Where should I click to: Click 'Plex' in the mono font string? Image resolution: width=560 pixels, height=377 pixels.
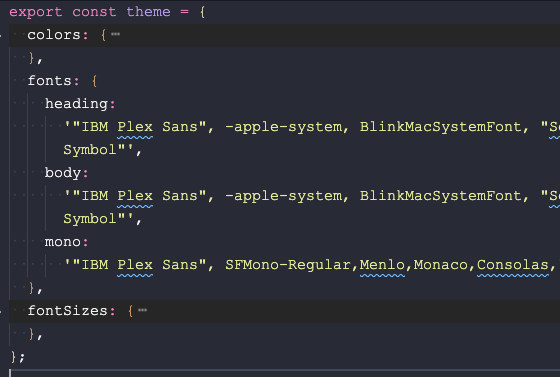[135, 265]
